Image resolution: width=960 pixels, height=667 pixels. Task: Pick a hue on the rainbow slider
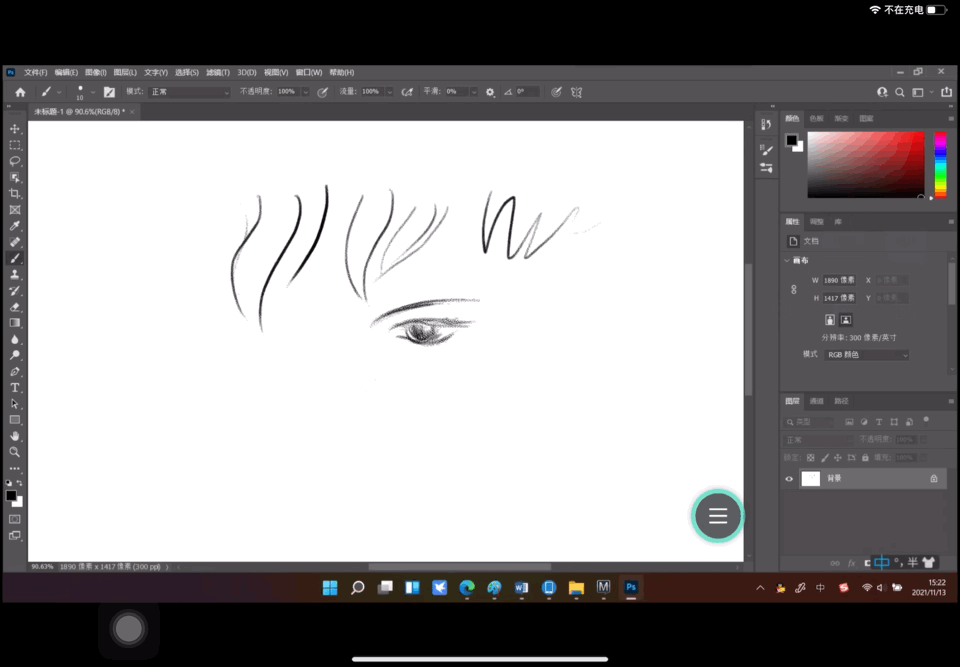point(940,165)
